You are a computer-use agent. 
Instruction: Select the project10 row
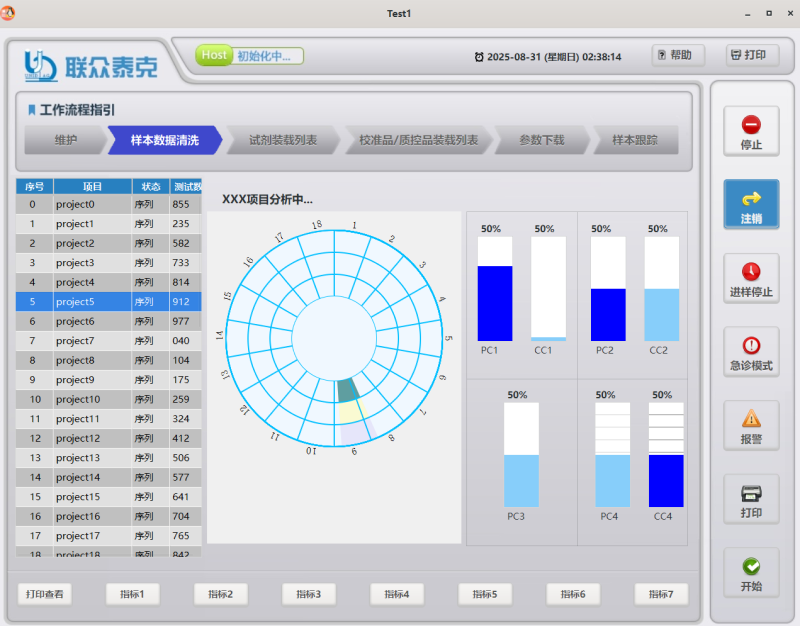(x=109, y=399)
